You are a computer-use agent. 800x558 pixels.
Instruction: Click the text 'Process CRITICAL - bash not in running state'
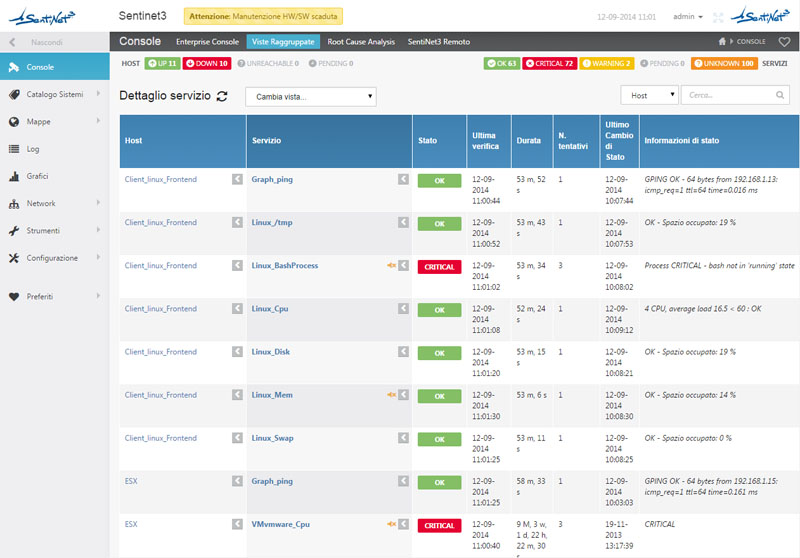pos(719,265)
